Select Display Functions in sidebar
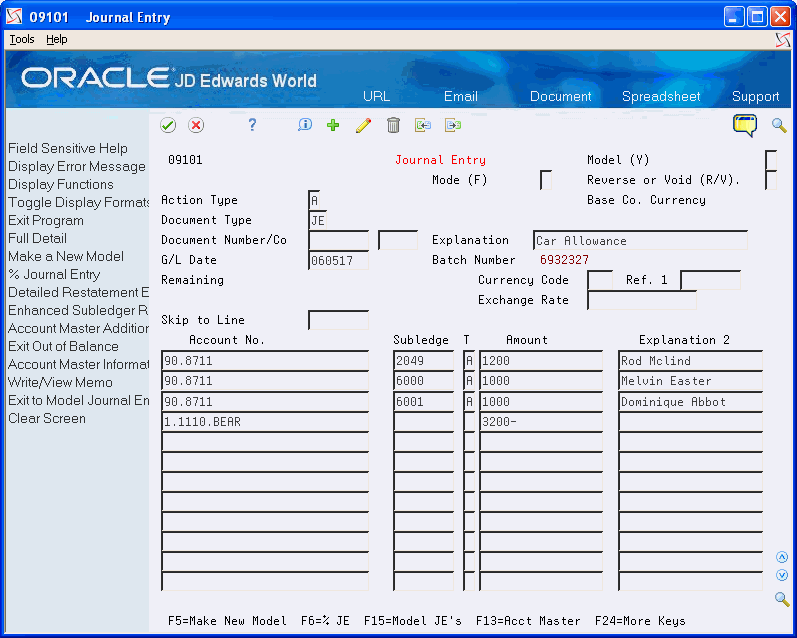 pos(60,185)
